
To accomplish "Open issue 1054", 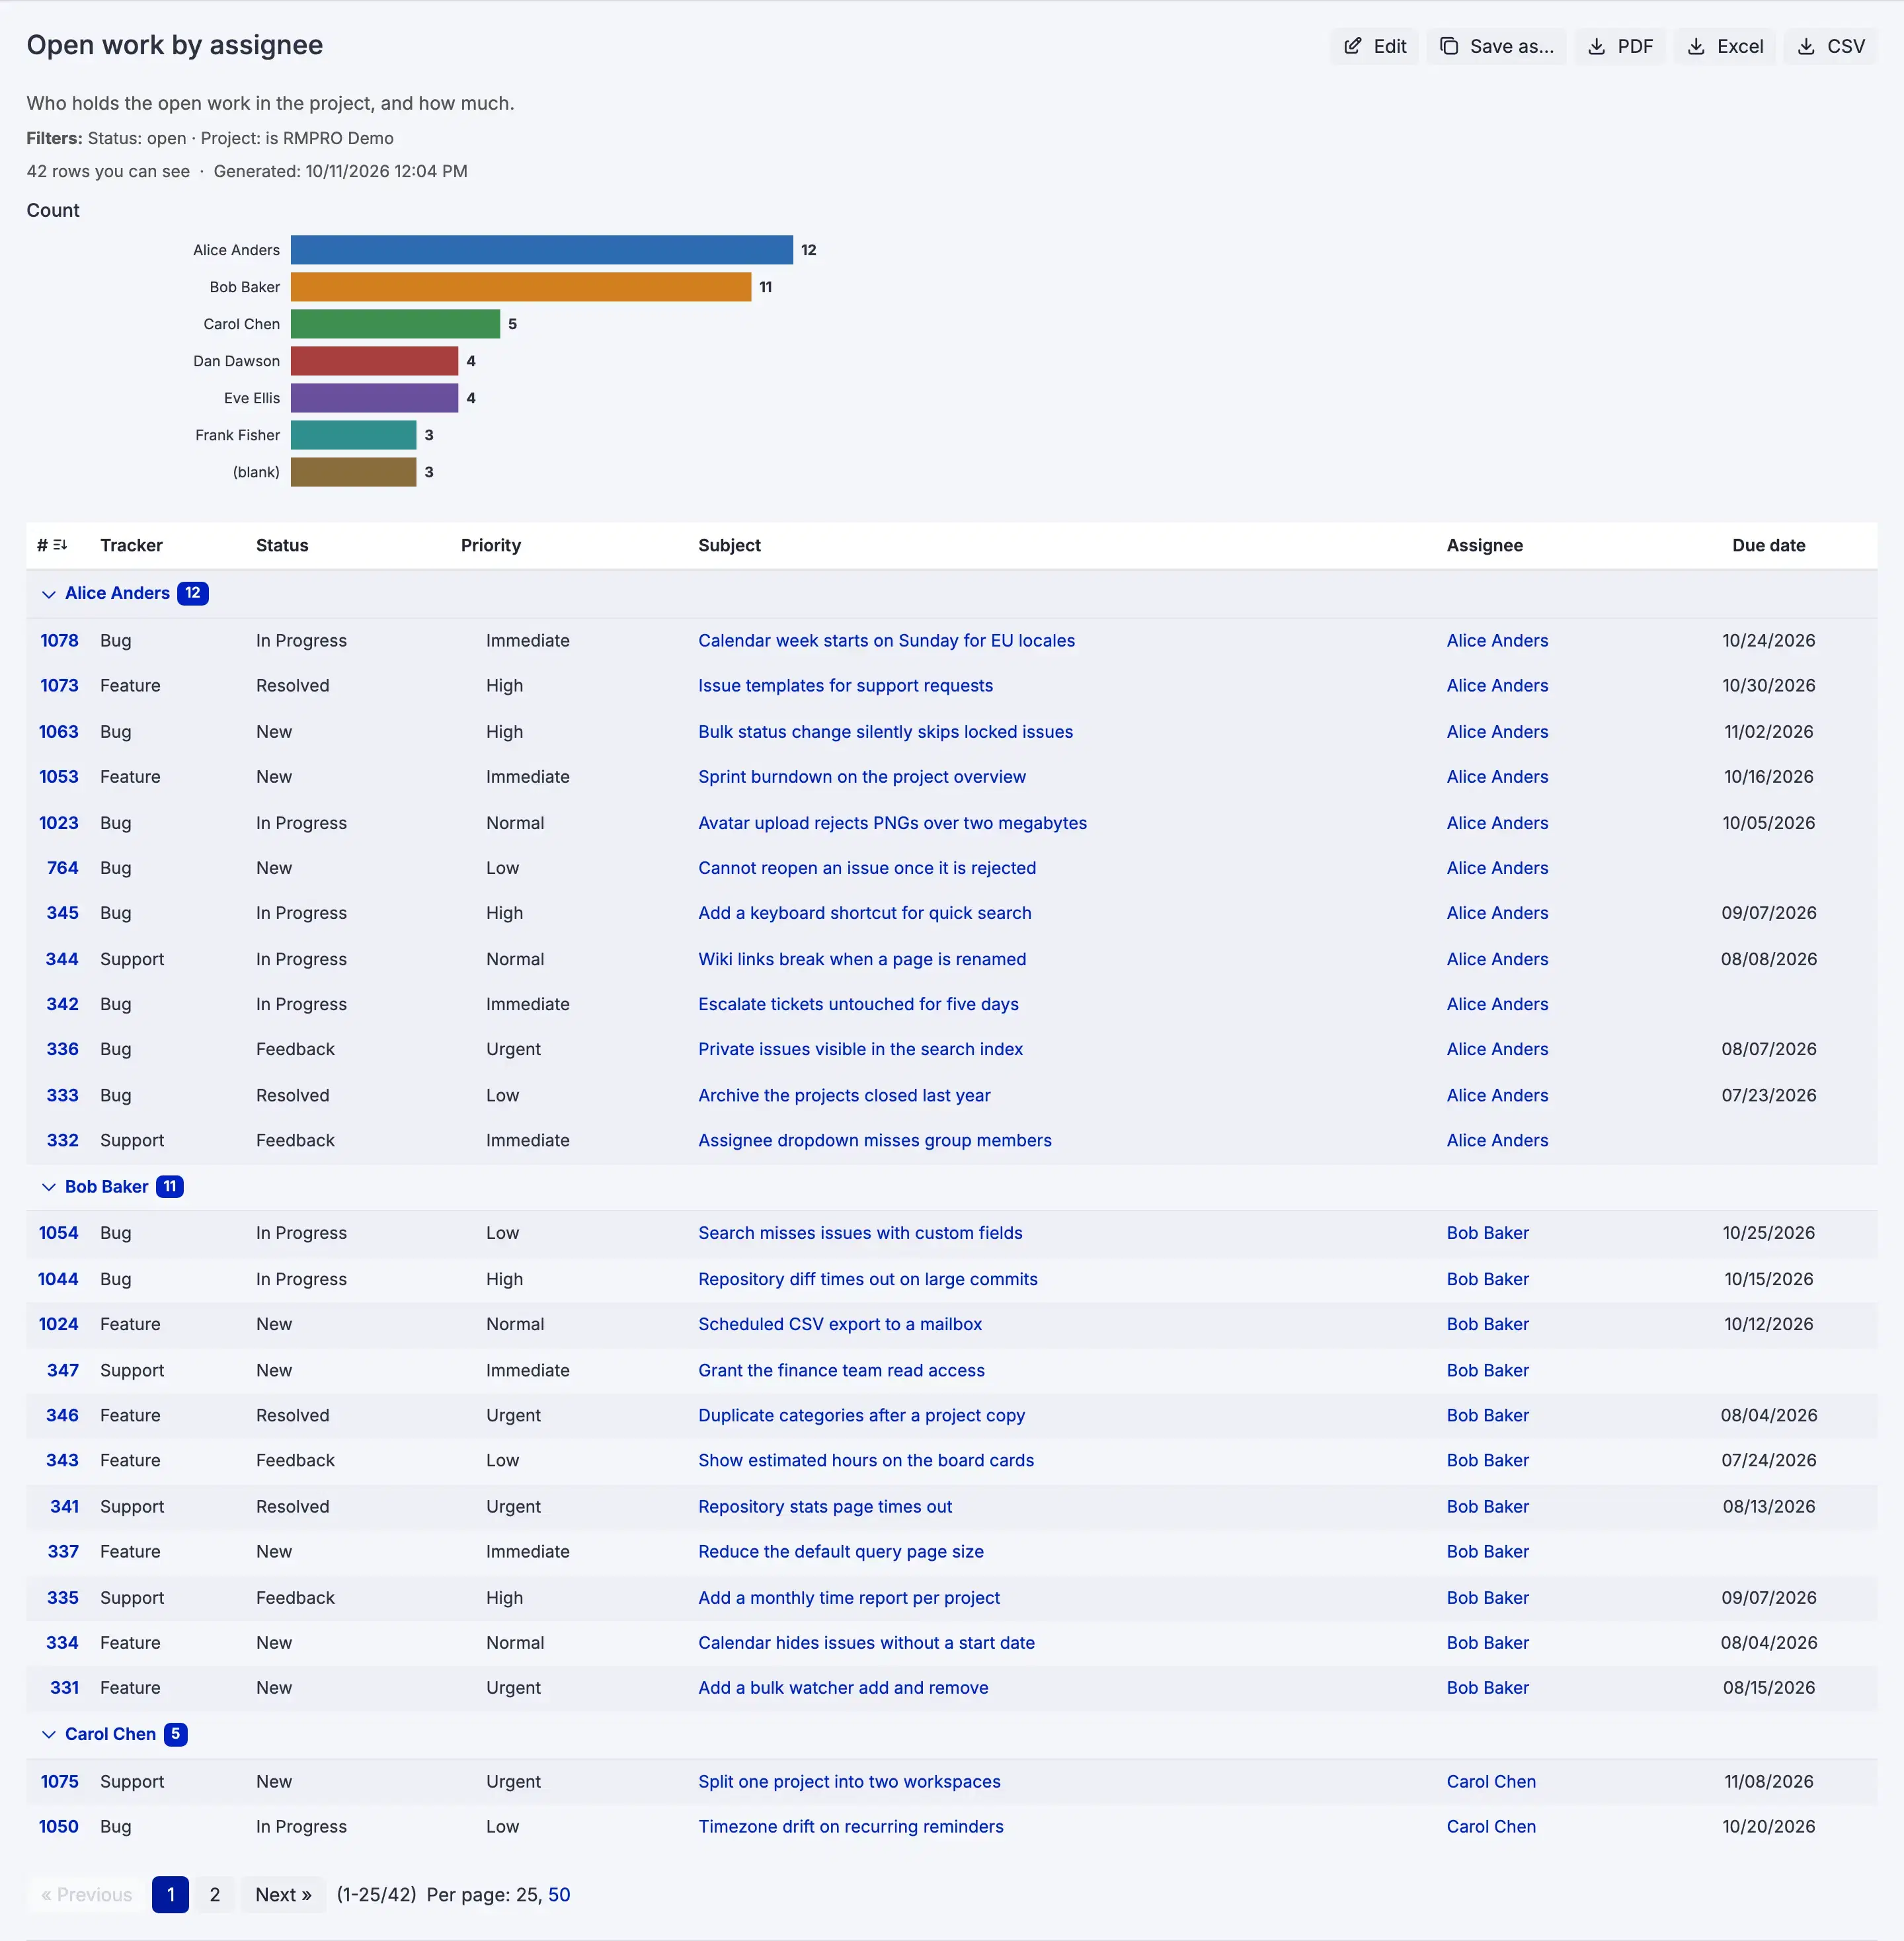I will tap(58, 1233).
